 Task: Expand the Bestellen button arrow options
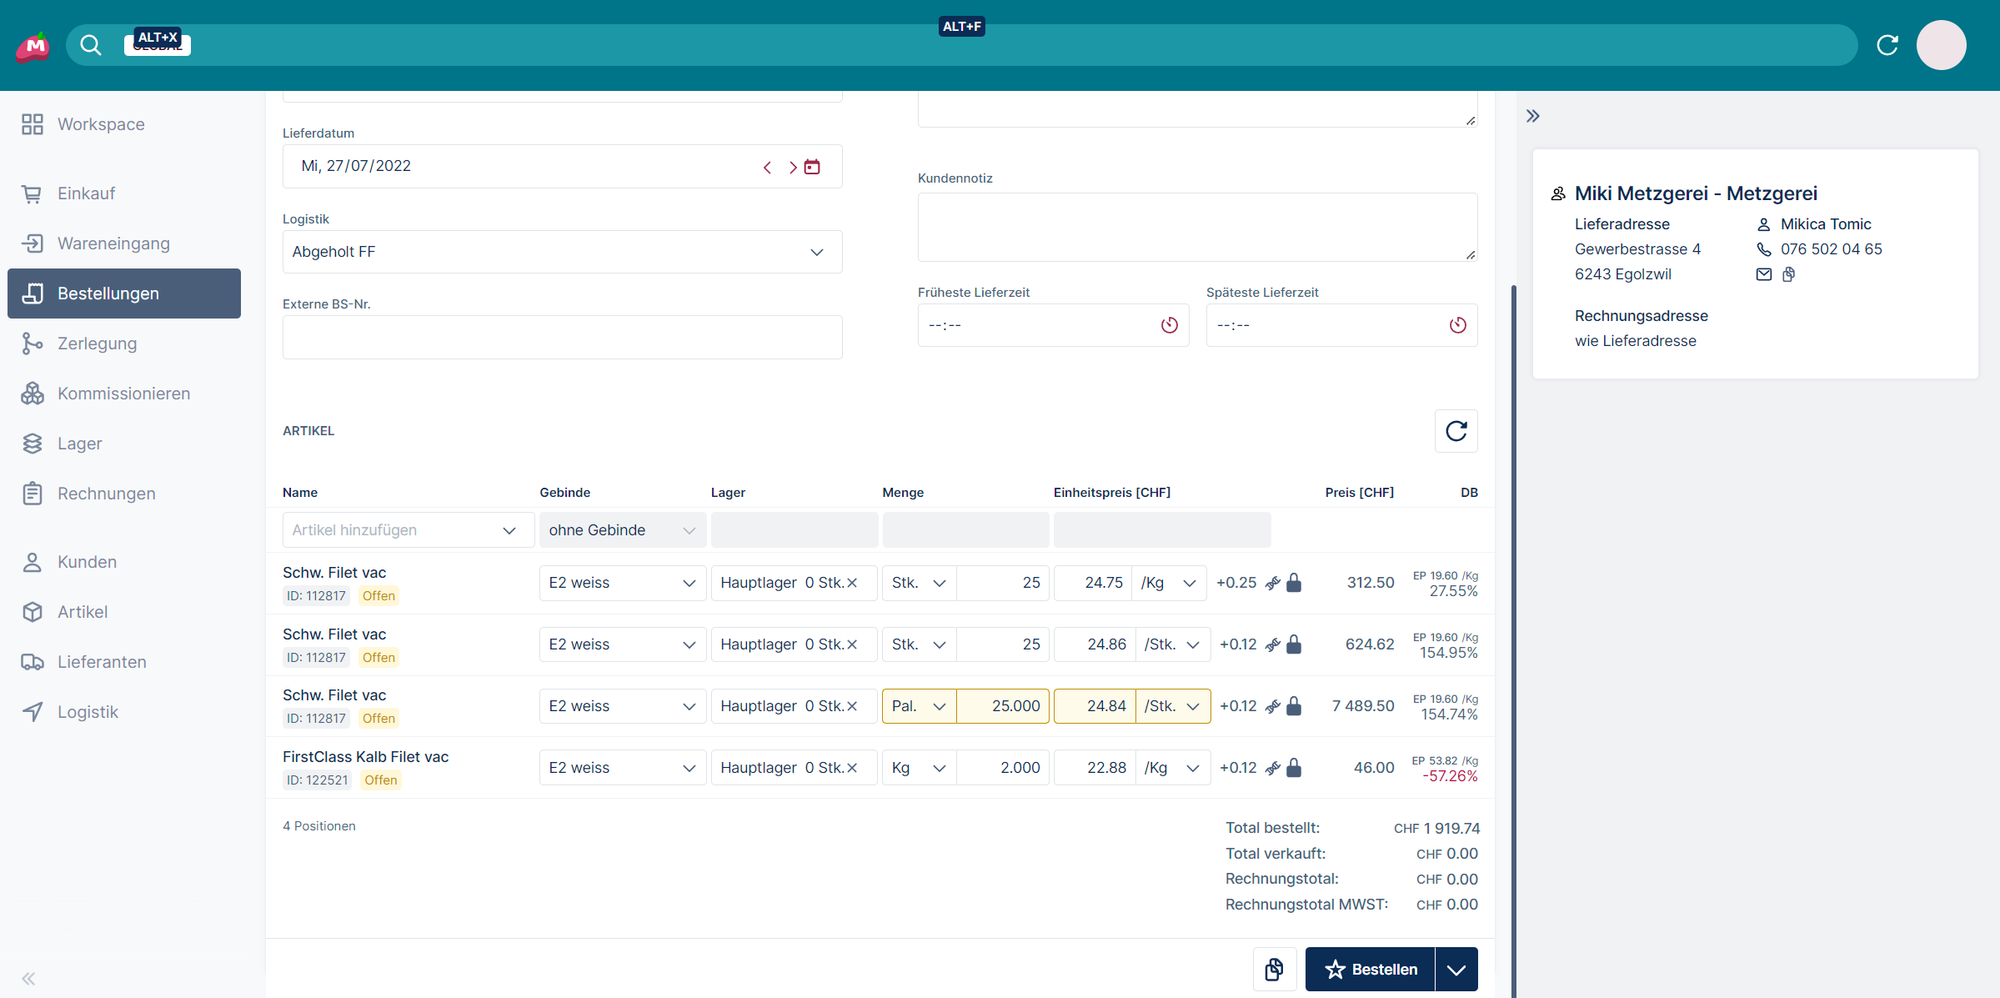(x=1457, y=969)
